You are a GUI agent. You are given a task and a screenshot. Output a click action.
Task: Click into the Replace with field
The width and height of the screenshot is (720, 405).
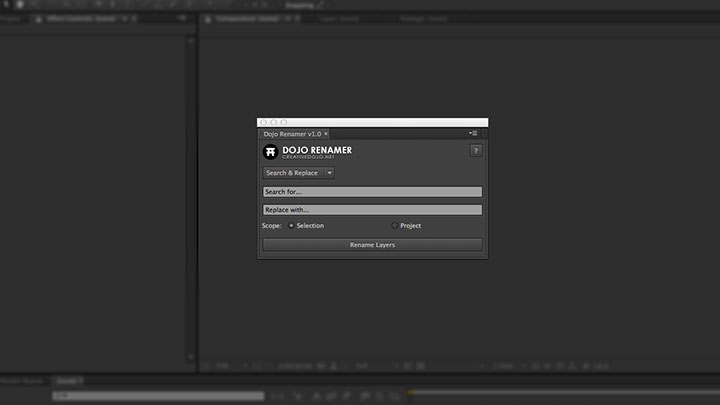coord(372,210)
